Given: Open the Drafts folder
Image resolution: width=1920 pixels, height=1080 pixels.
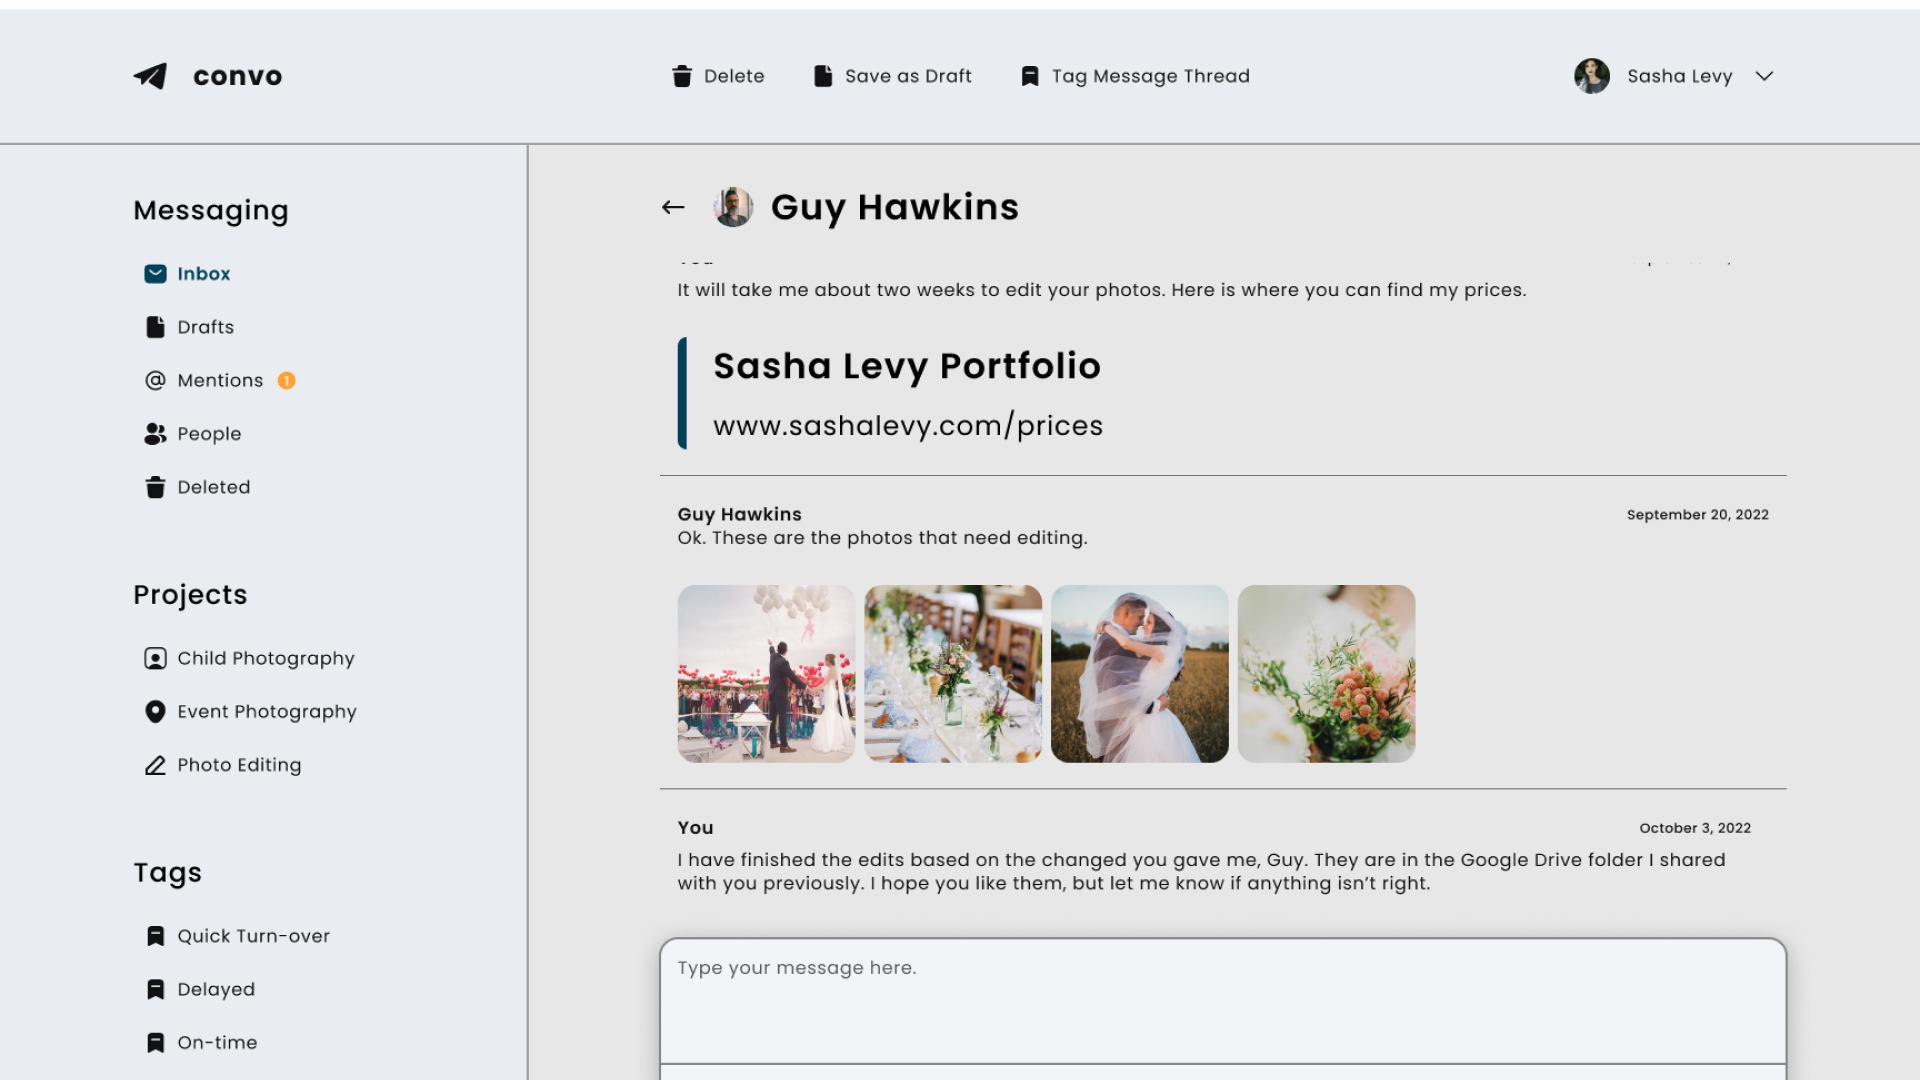Looking at the screenshot, I should point(205,327).
